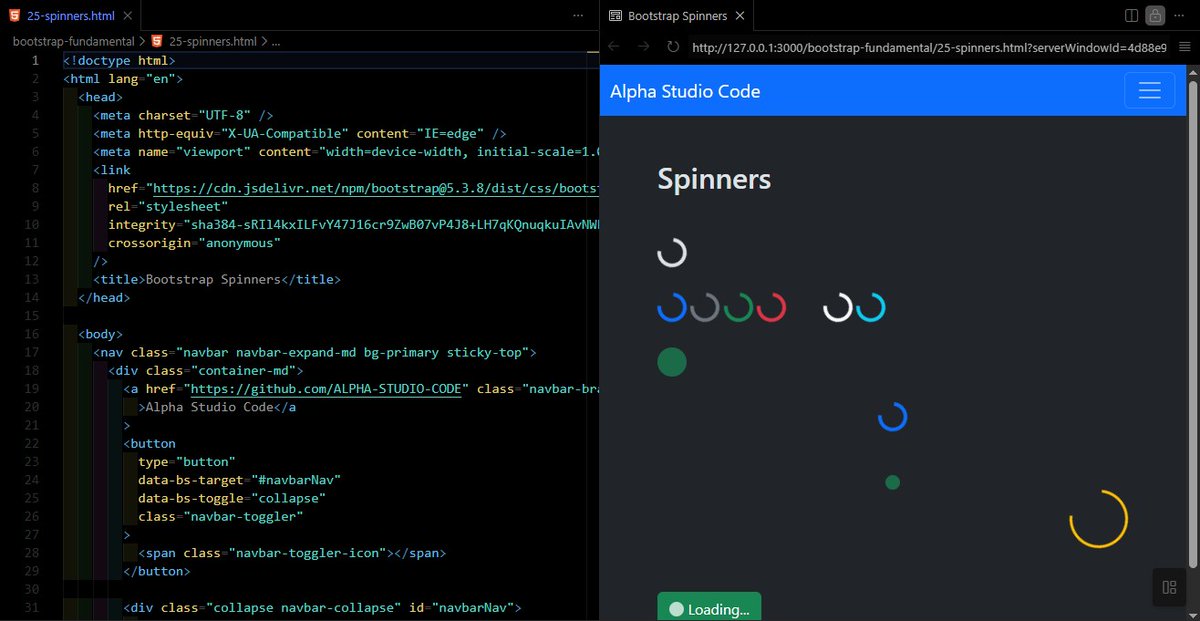Click the Bootstrap Spinners title text in code
The height and width of the screenshot is (621, 1200).
coord(213,279)
